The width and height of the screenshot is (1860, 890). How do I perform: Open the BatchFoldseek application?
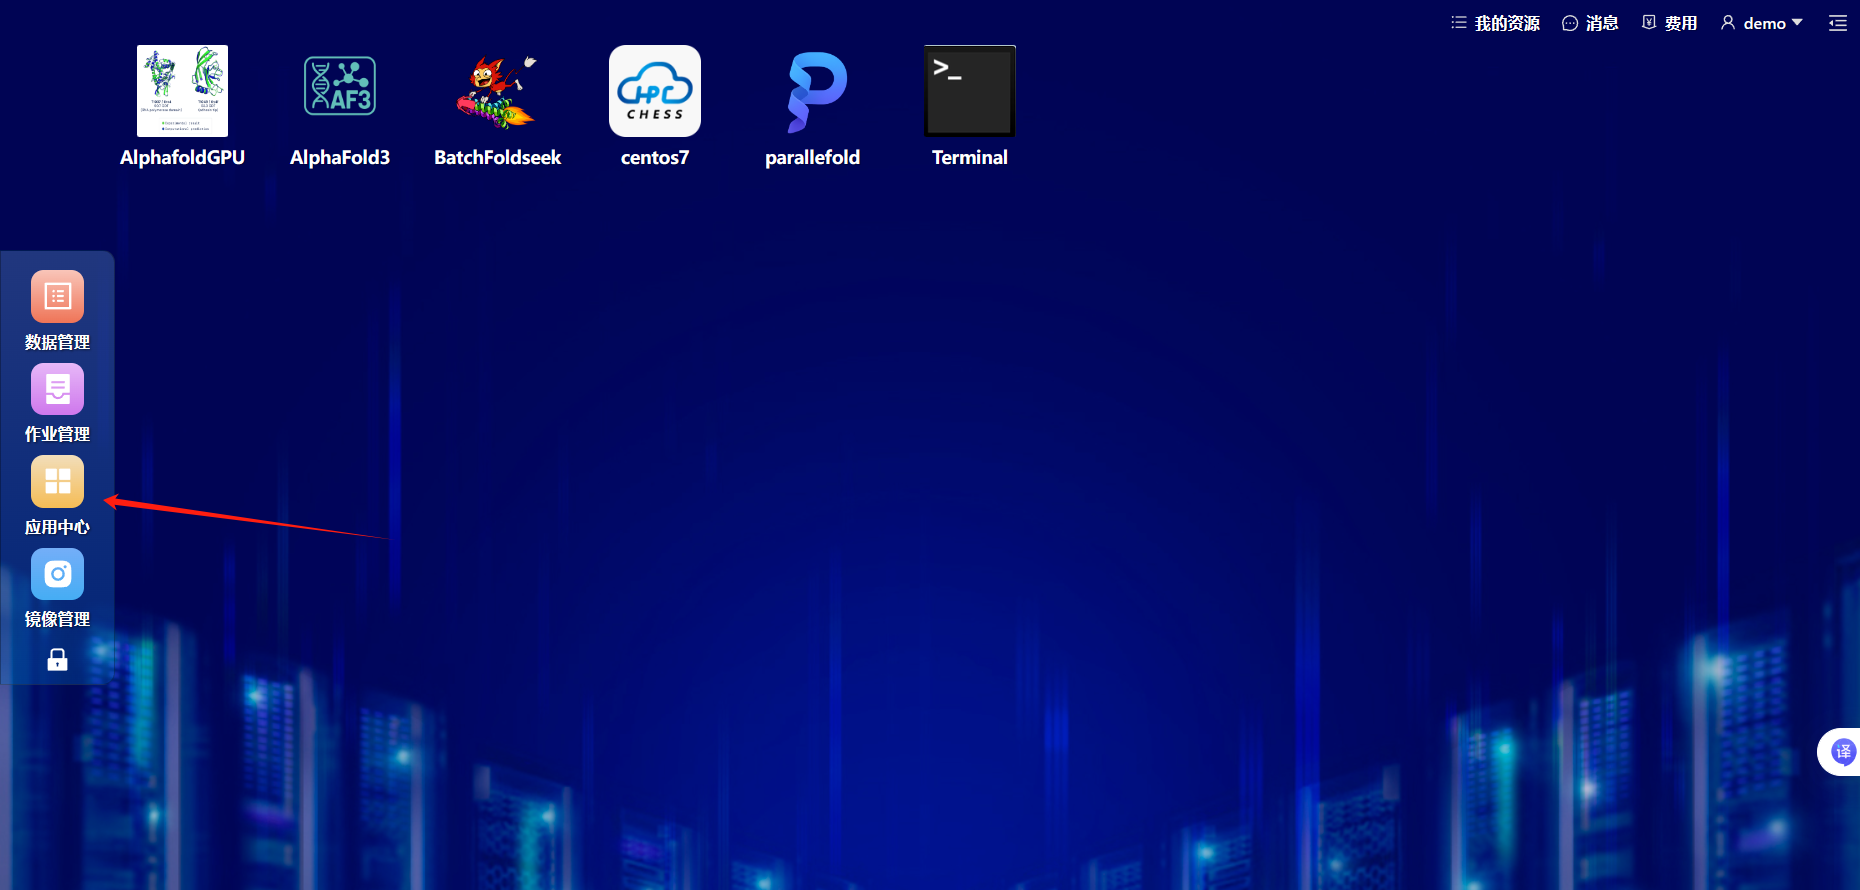point(497,91)
